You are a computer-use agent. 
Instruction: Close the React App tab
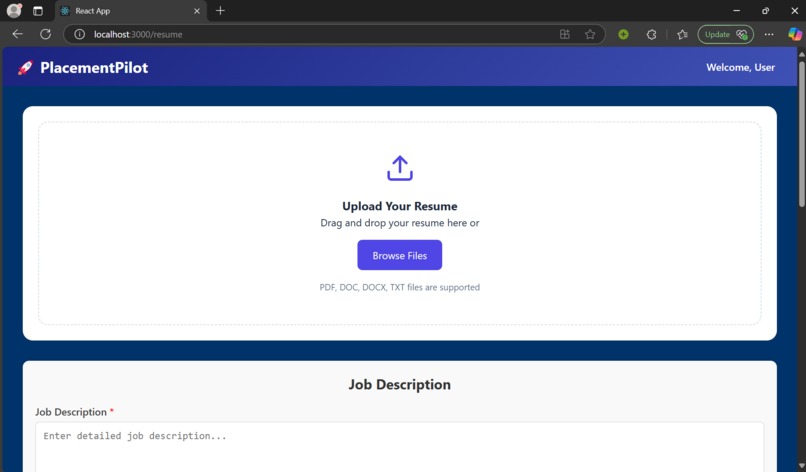click(x=196, y=11)
